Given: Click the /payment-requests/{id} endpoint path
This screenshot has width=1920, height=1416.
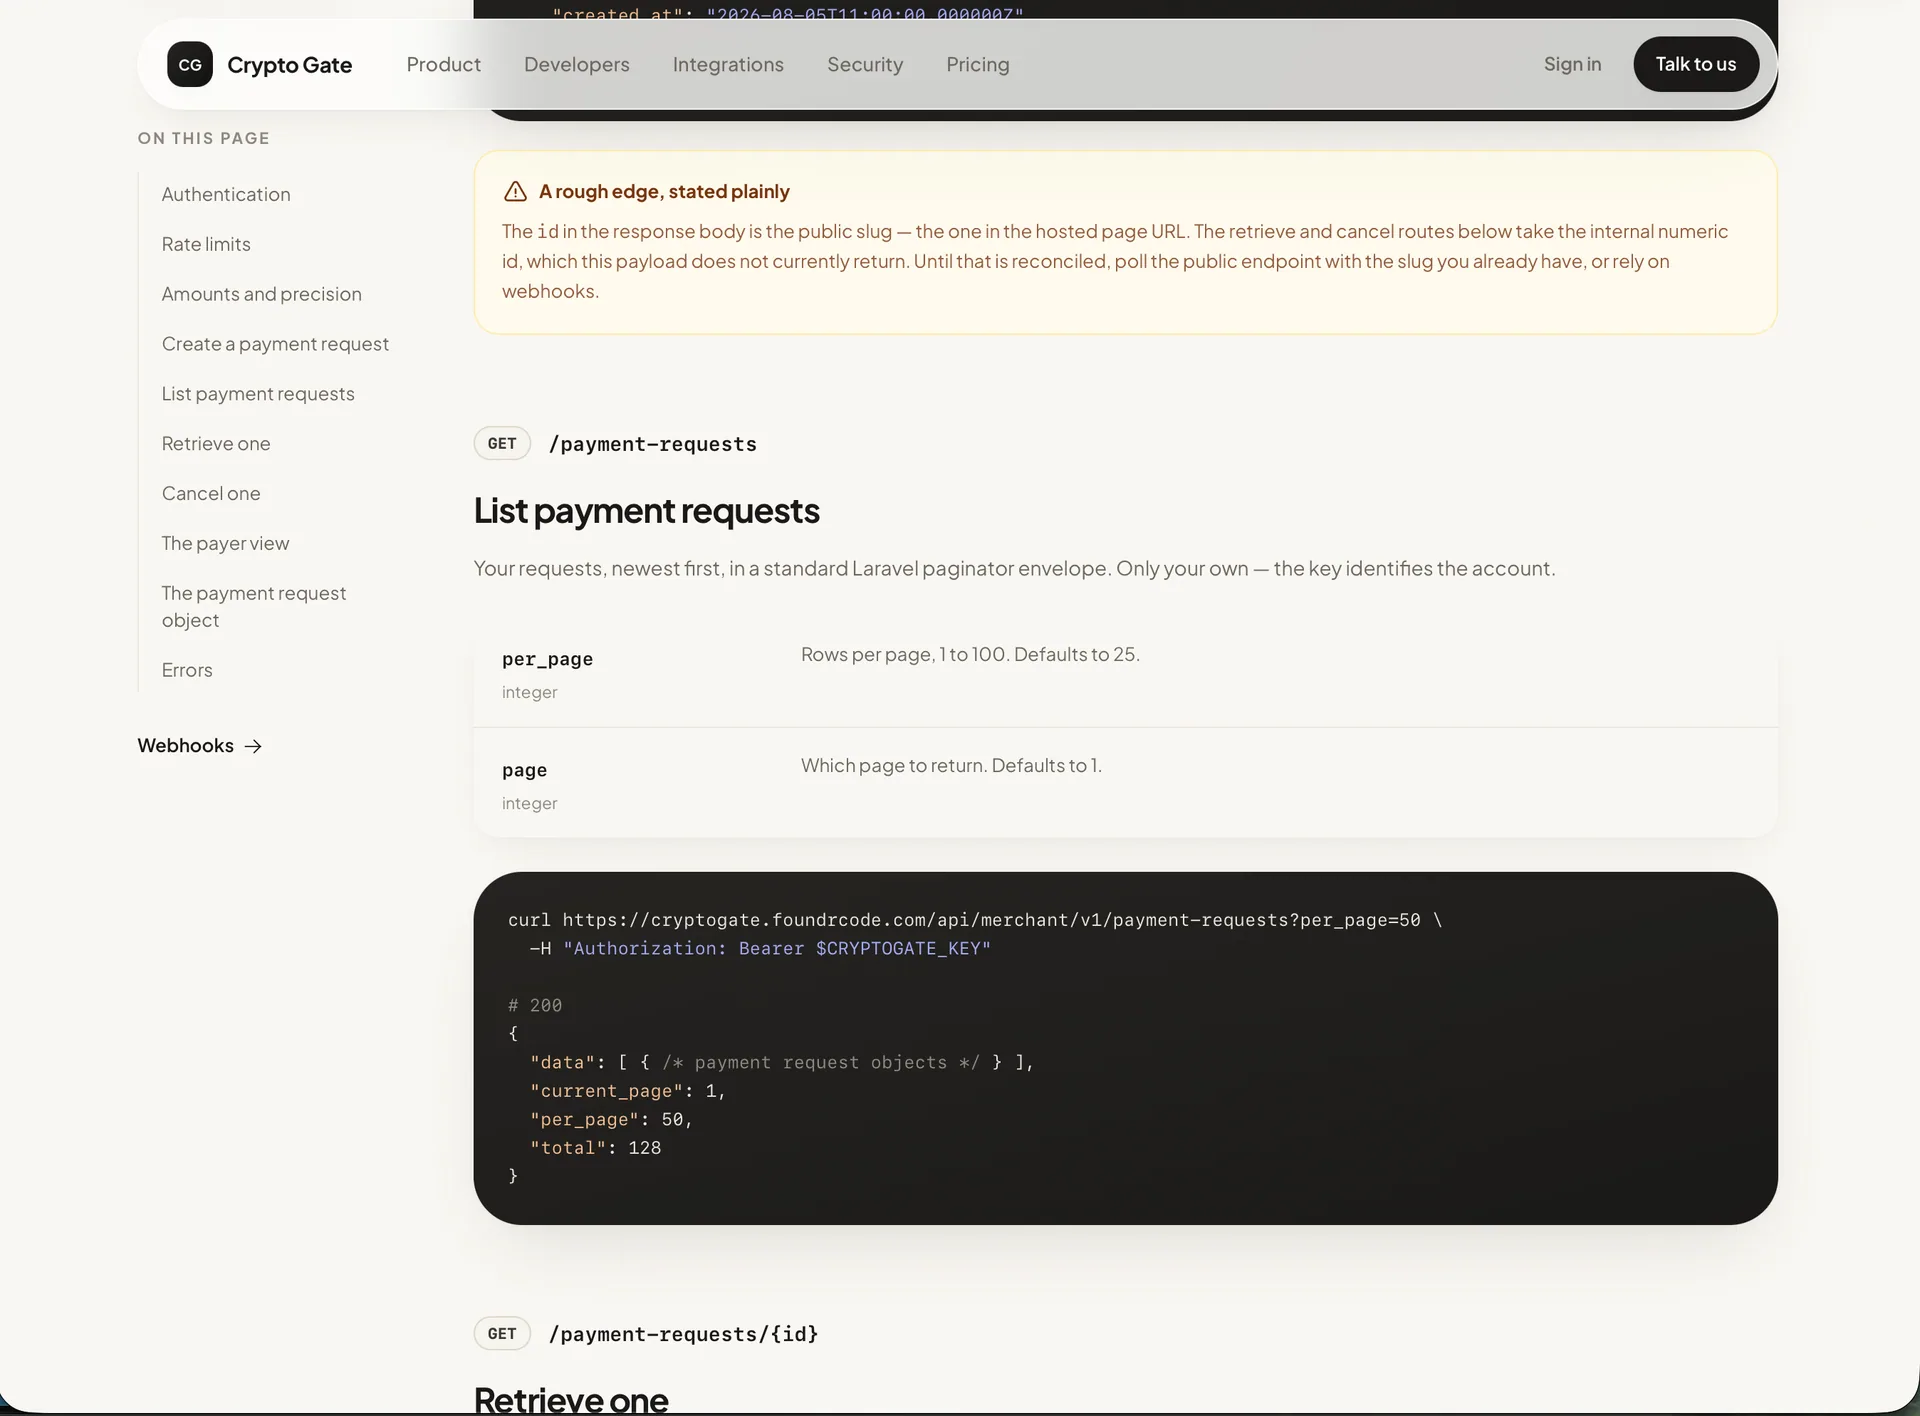Looking at the screenshot, I should tap(683, 1334).
